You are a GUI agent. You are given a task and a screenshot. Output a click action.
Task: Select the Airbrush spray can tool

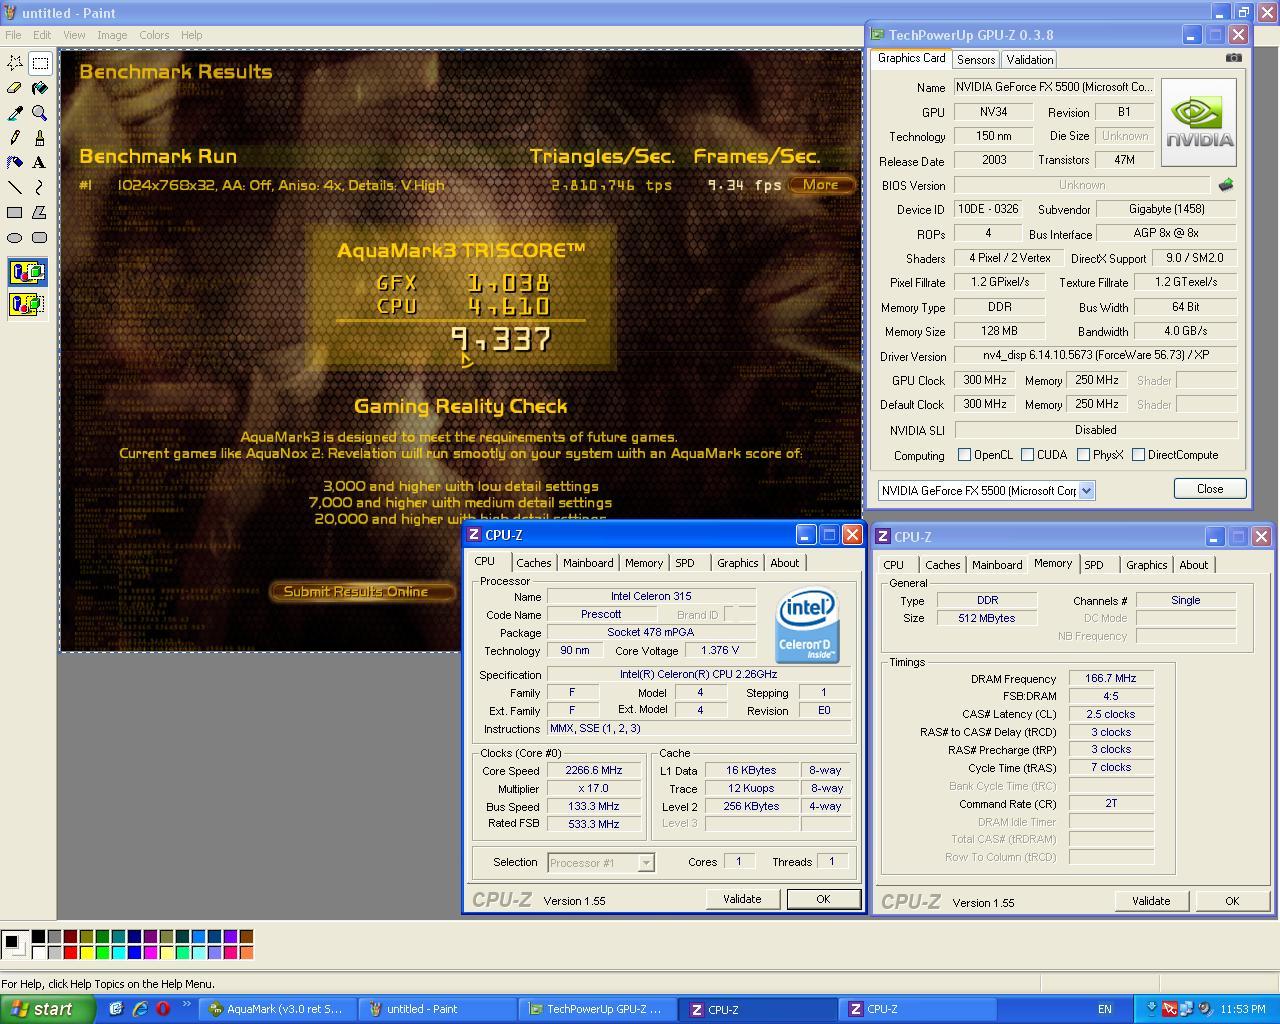pyautogui.click(x=15, y=162)
